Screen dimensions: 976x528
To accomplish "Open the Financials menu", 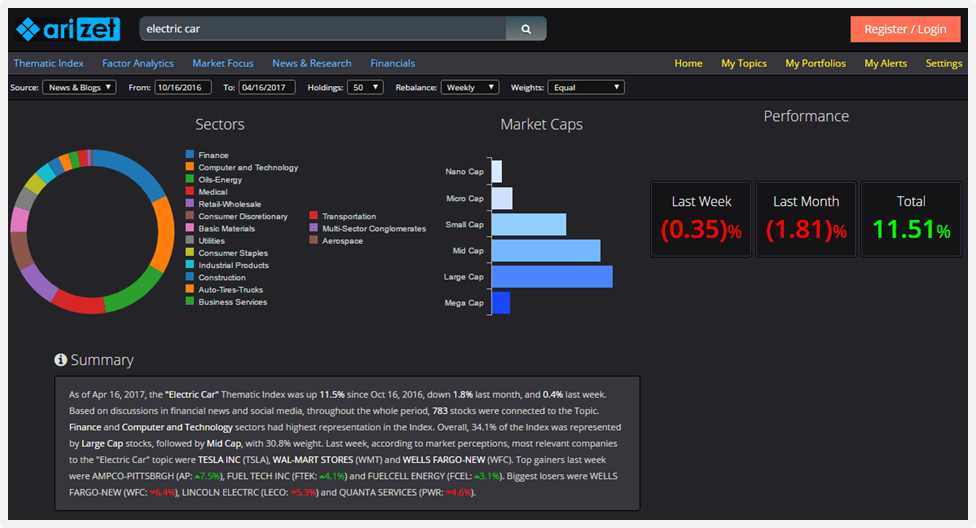I will click(x=392, y=64).
